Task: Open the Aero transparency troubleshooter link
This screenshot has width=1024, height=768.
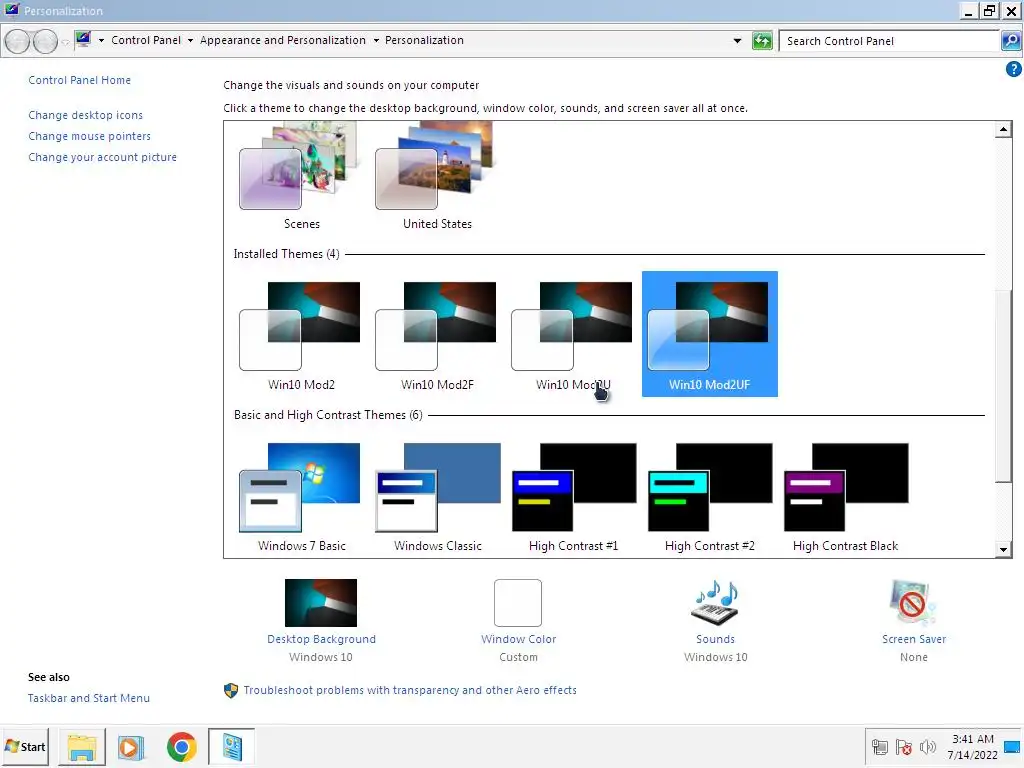Action: coord(410,690)
